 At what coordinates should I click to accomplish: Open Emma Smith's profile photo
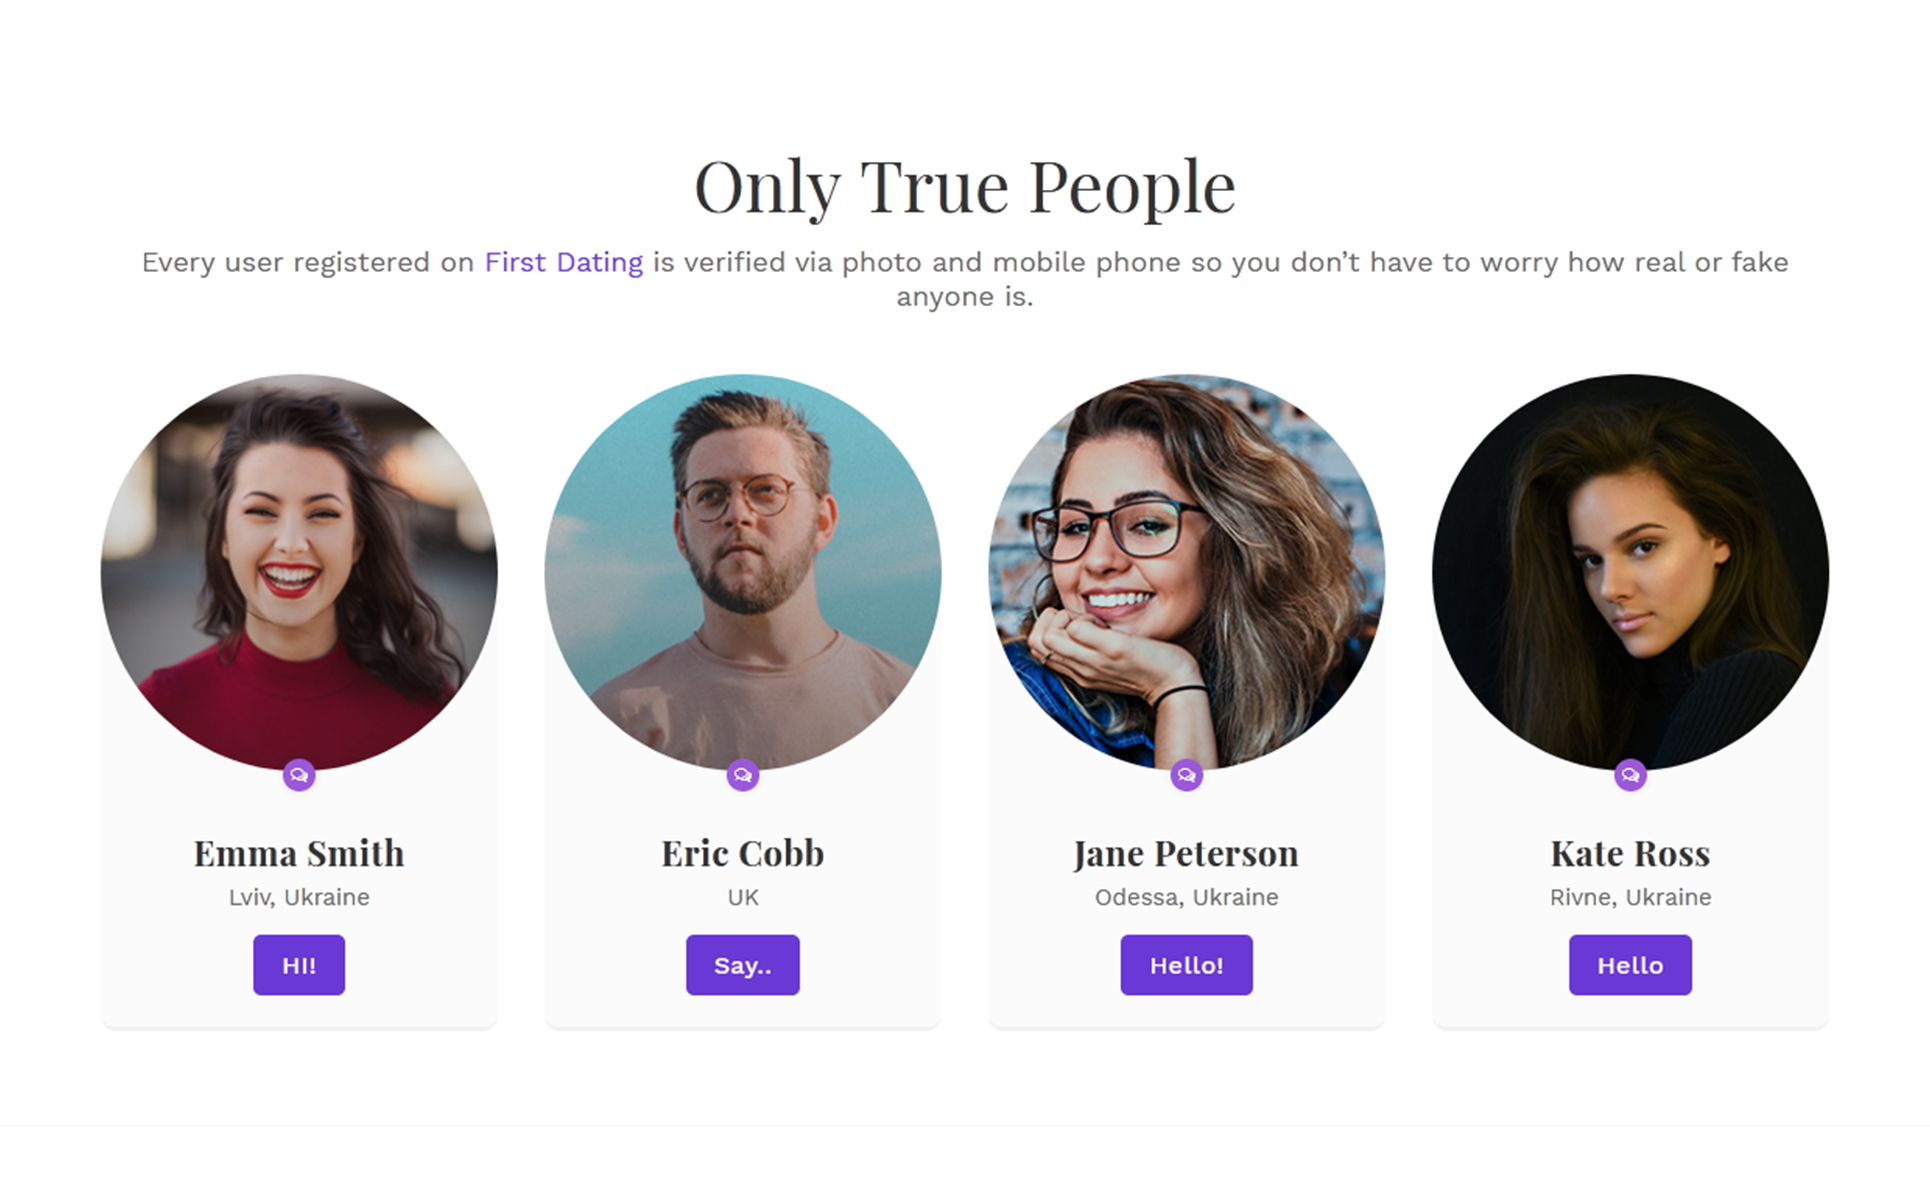click(299, 572)
